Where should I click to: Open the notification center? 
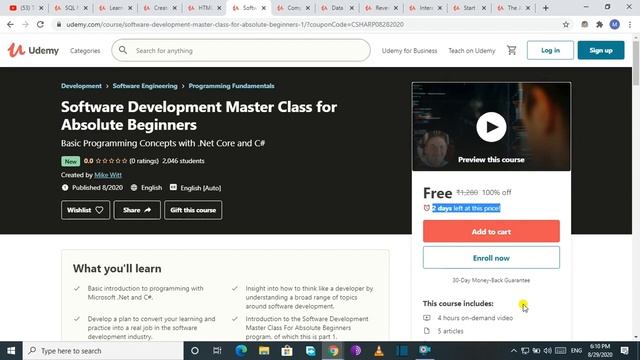point(624,351)
